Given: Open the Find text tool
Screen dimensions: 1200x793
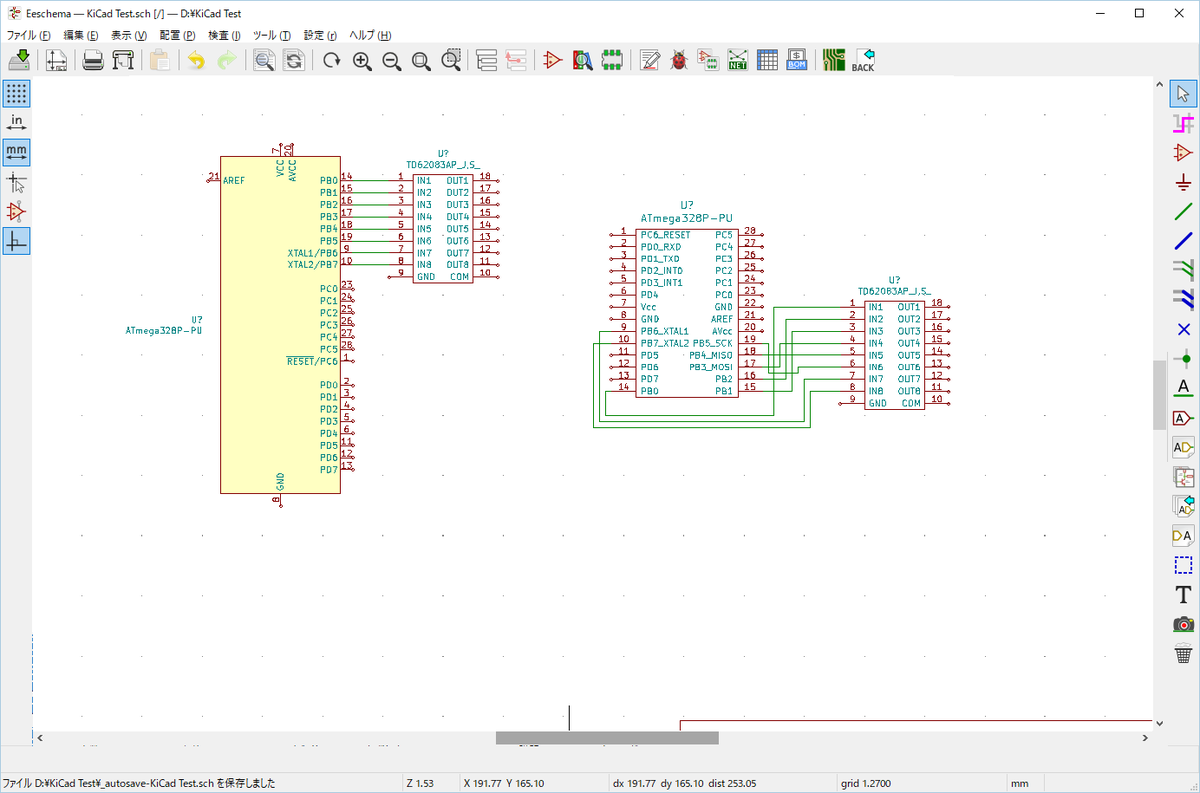Looking at the screenshot, I should click(264, 61).
